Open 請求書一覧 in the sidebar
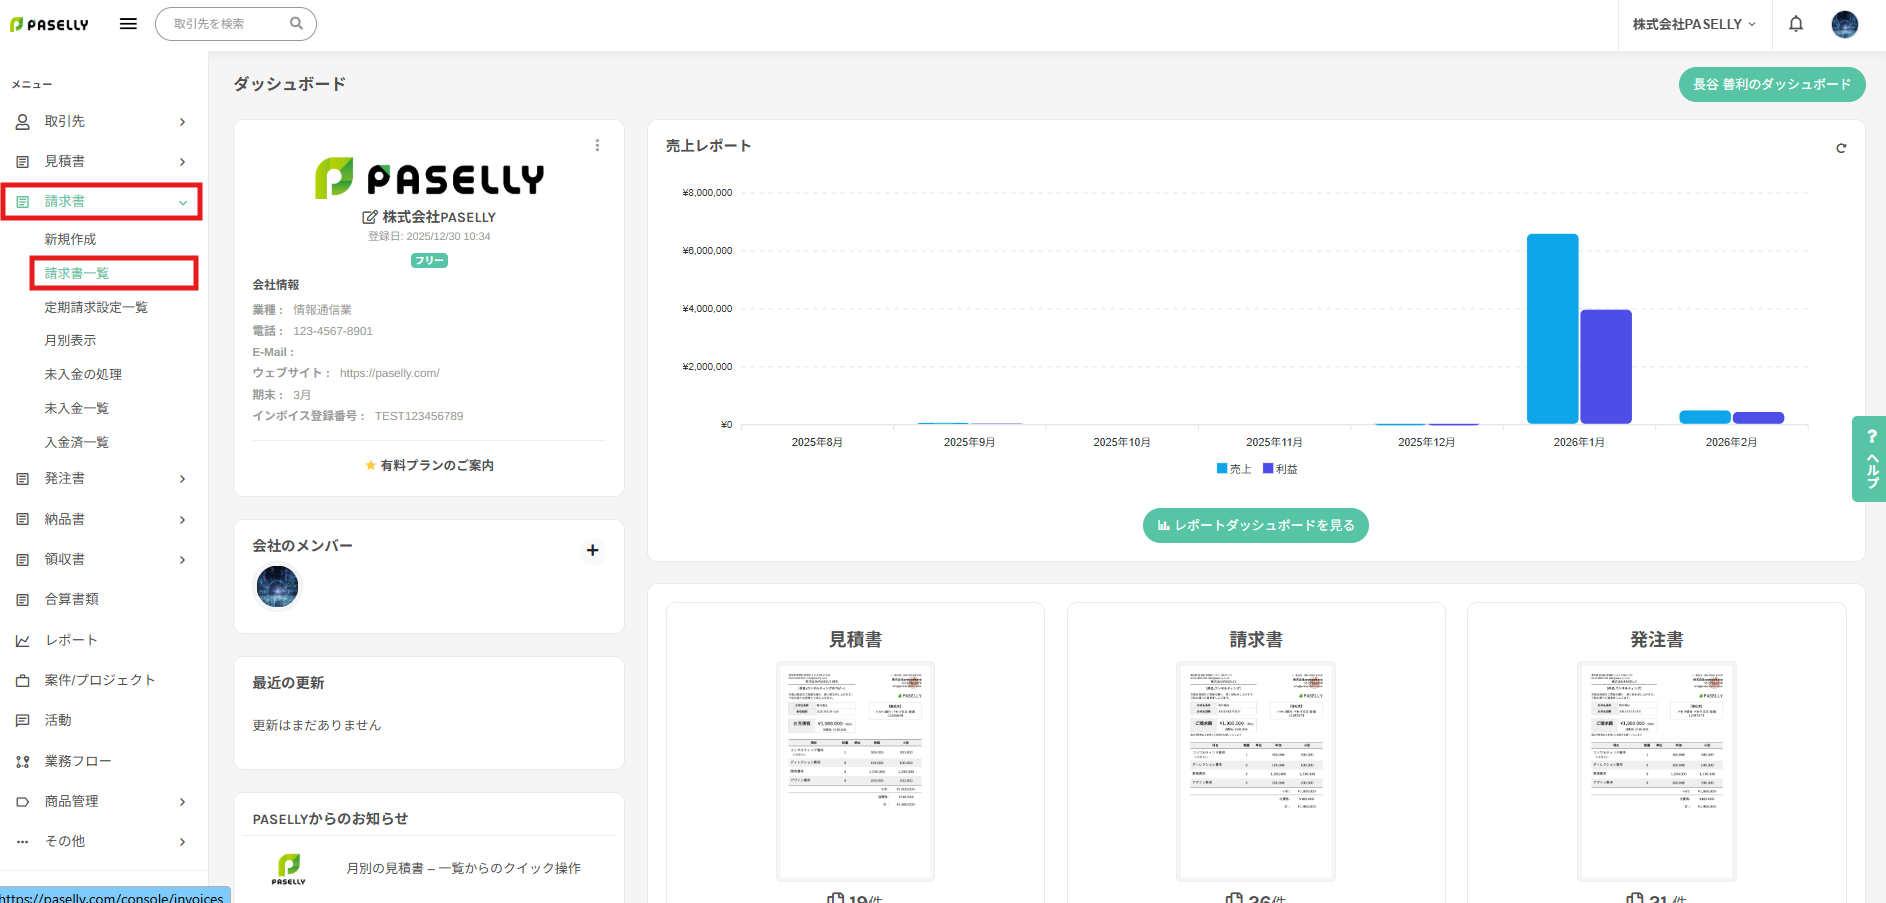This screenshot has width=1886, height=903. 77,273
